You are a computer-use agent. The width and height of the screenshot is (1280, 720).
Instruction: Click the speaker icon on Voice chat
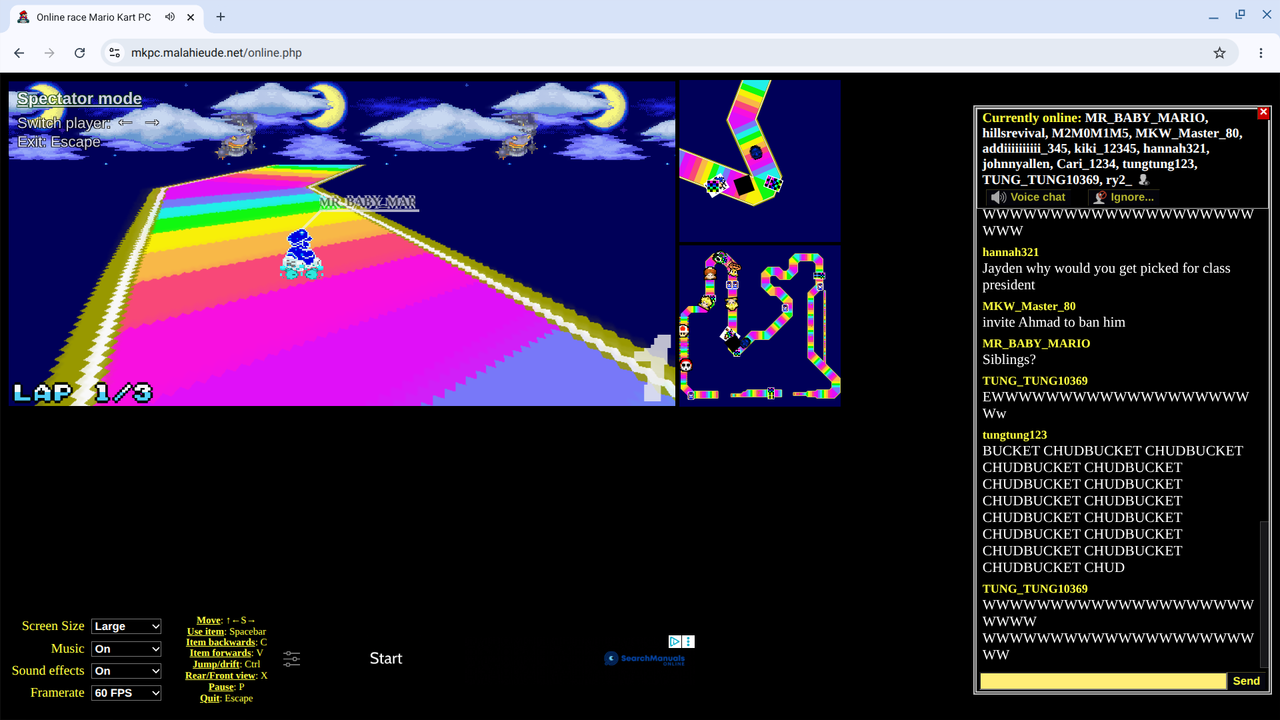coord(998,197)
